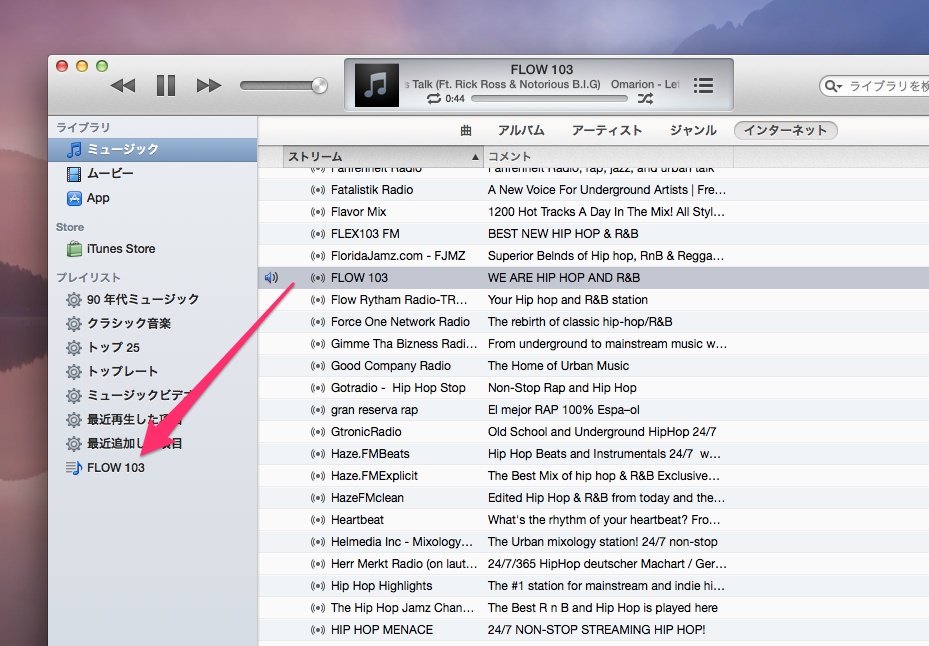
Task: Open the トップ 25 smart playlist
Action: 153,347
